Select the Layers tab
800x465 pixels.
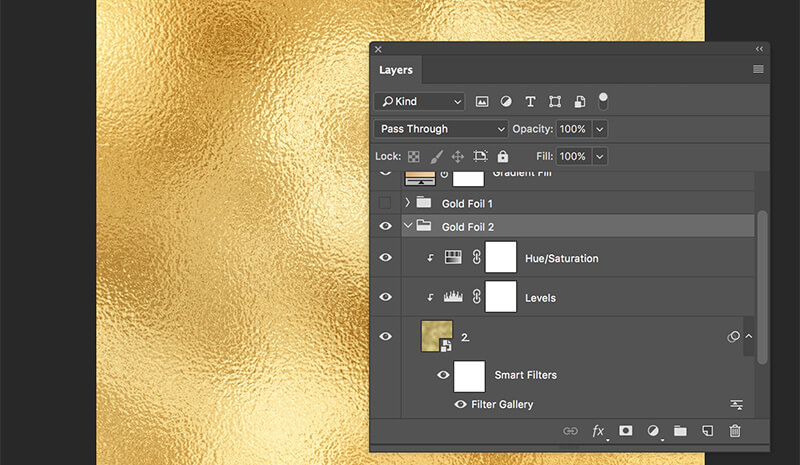point(396,70)
